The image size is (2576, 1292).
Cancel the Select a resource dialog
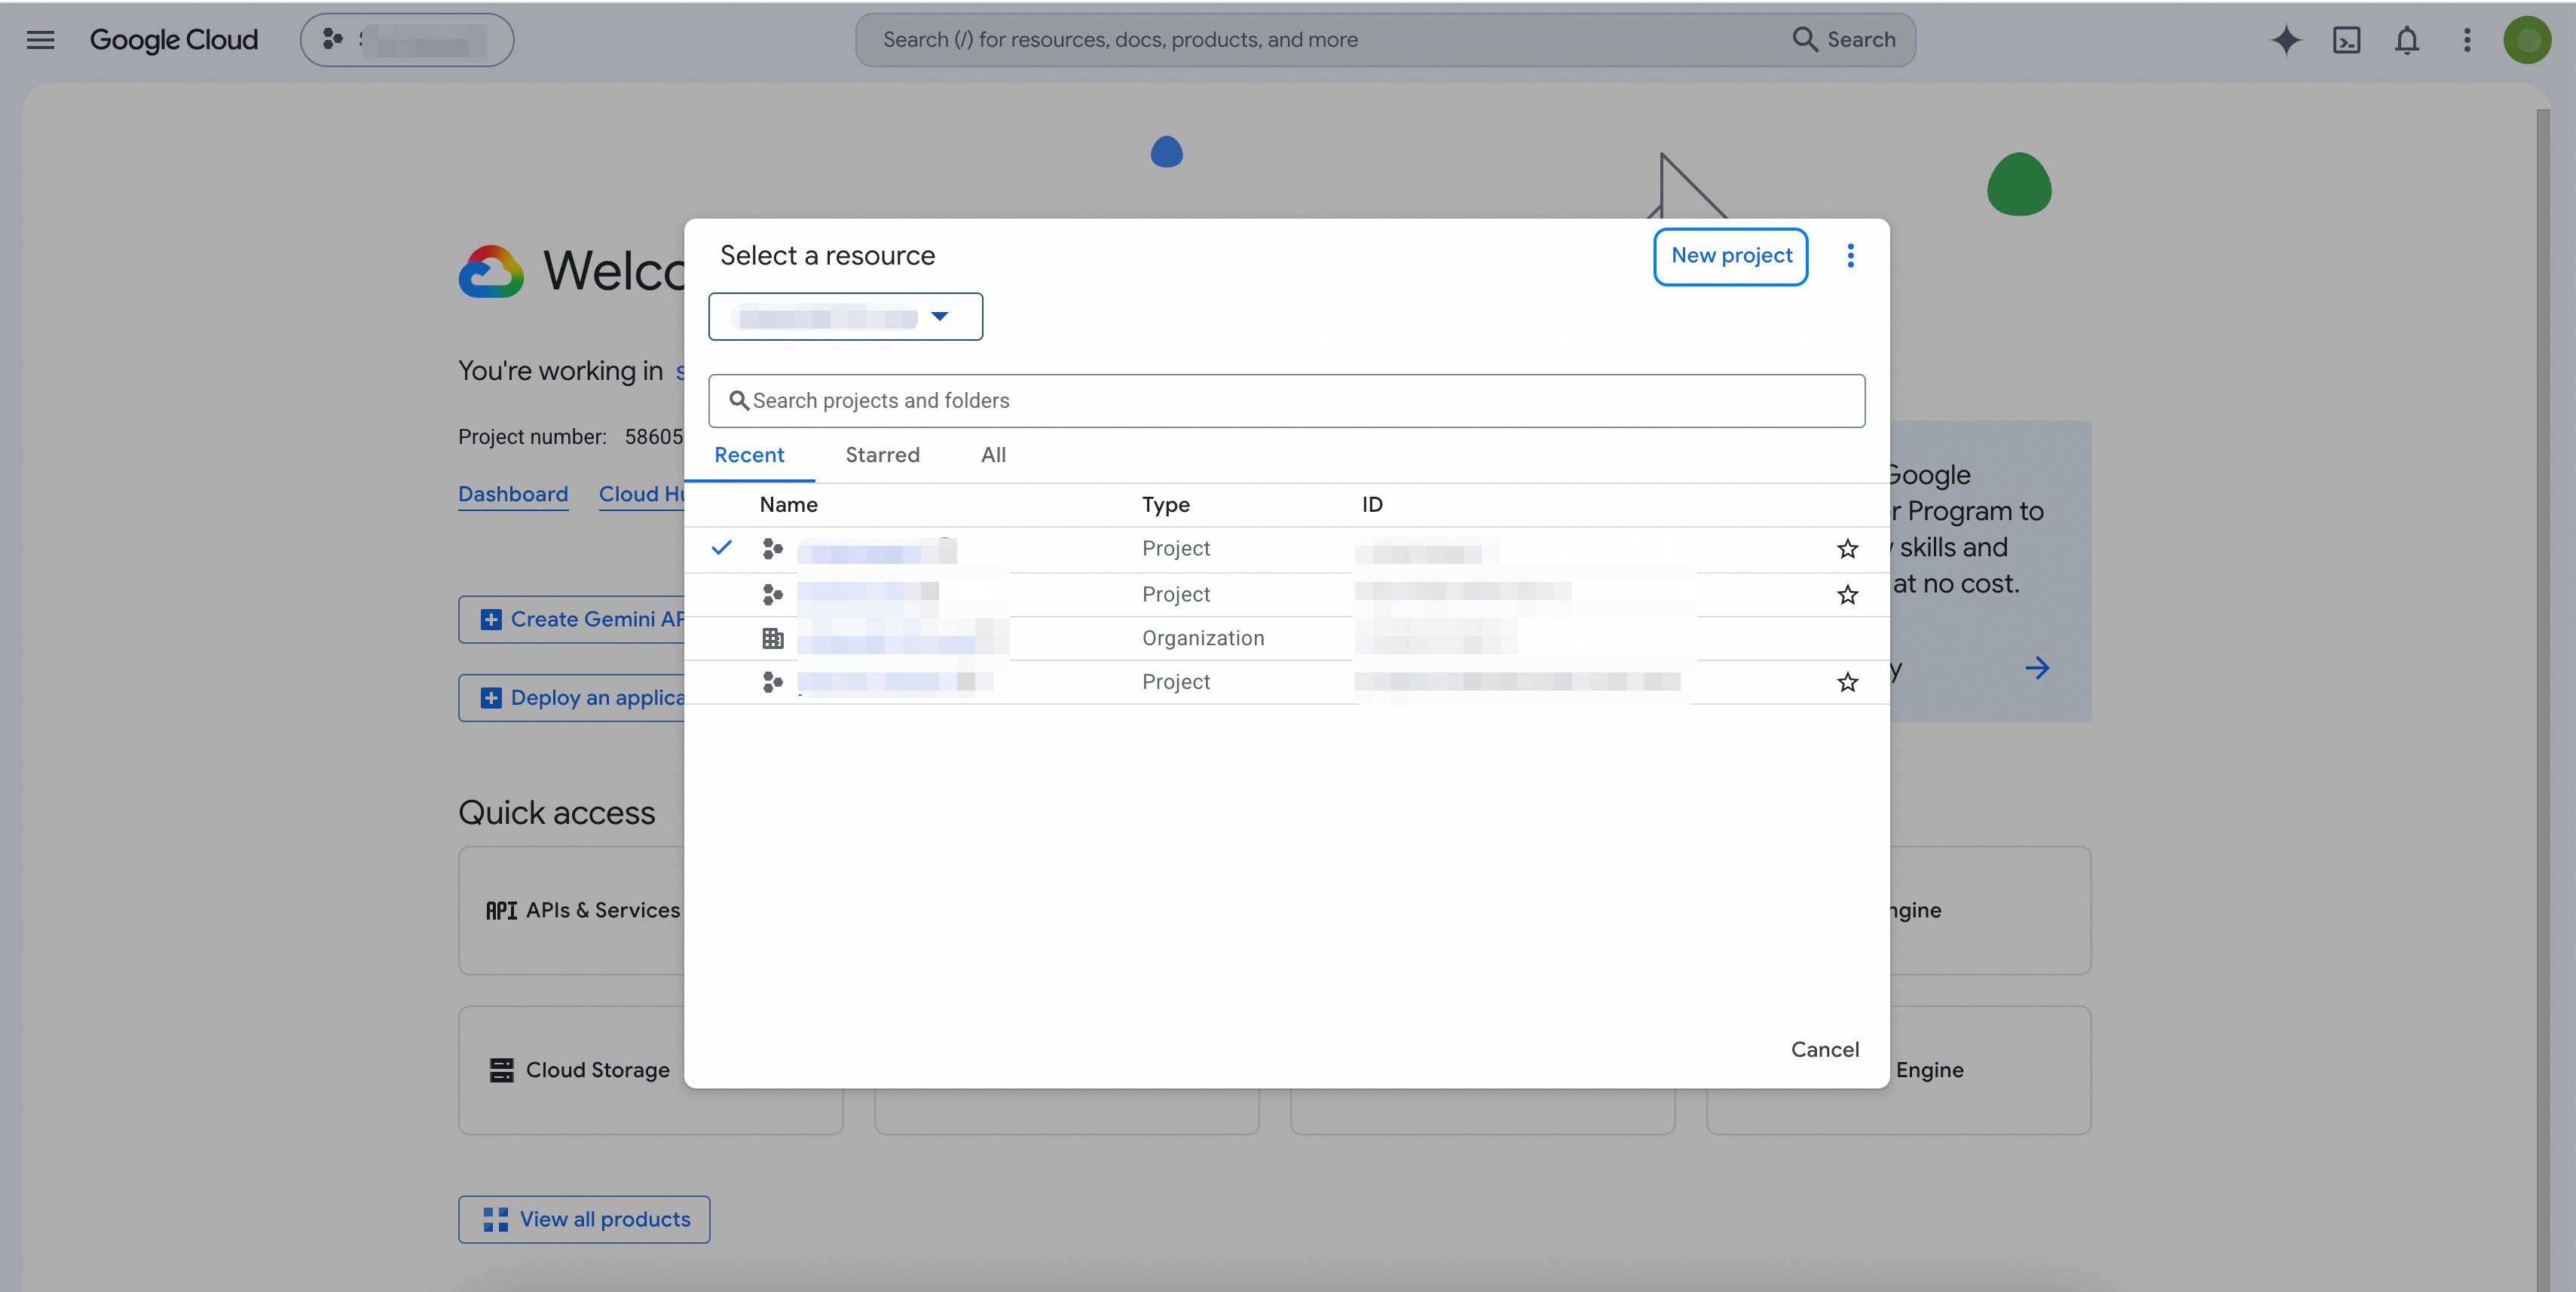1824,1049
